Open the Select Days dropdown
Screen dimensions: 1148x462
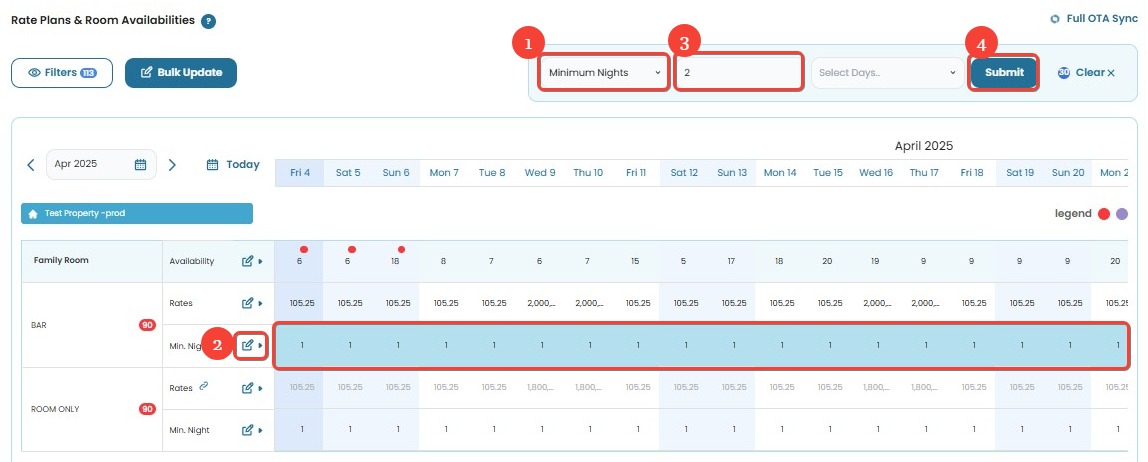(887, 72)
